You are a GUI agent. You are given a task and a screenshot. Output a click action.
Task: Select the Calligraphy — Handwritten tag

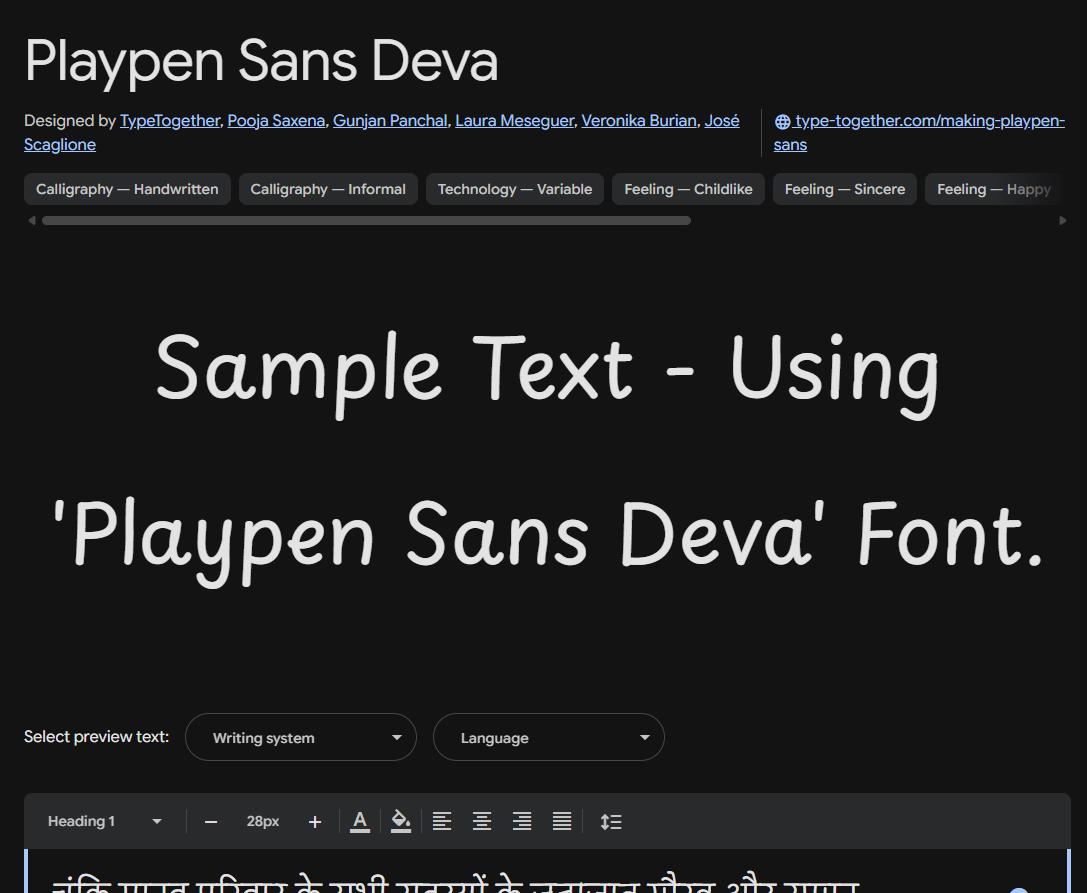[127, 189]
